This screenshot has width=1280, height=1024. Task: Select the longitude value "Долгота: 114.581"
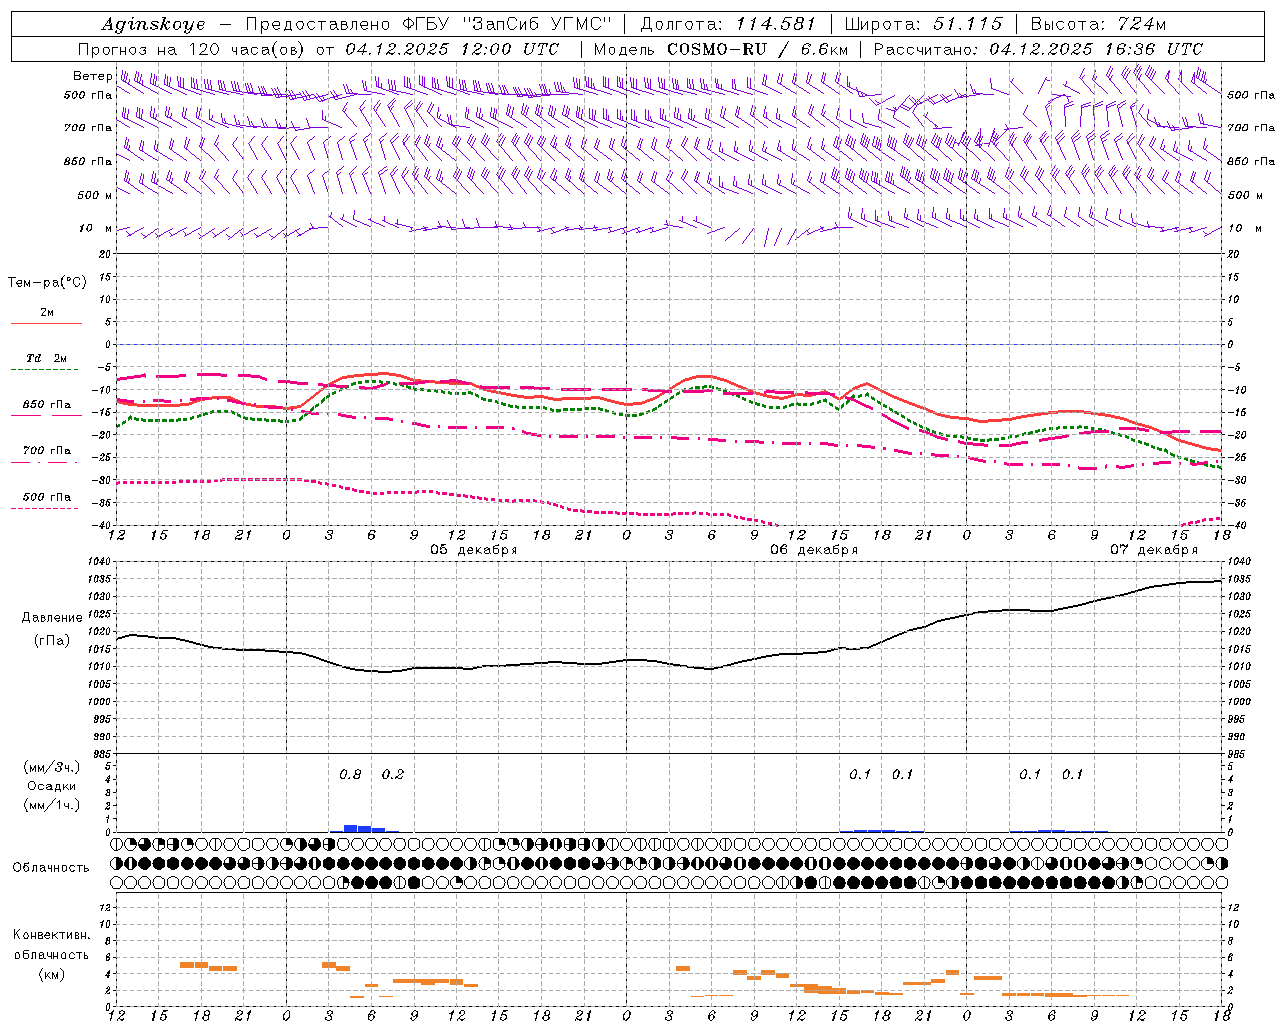tap(728, 24)
